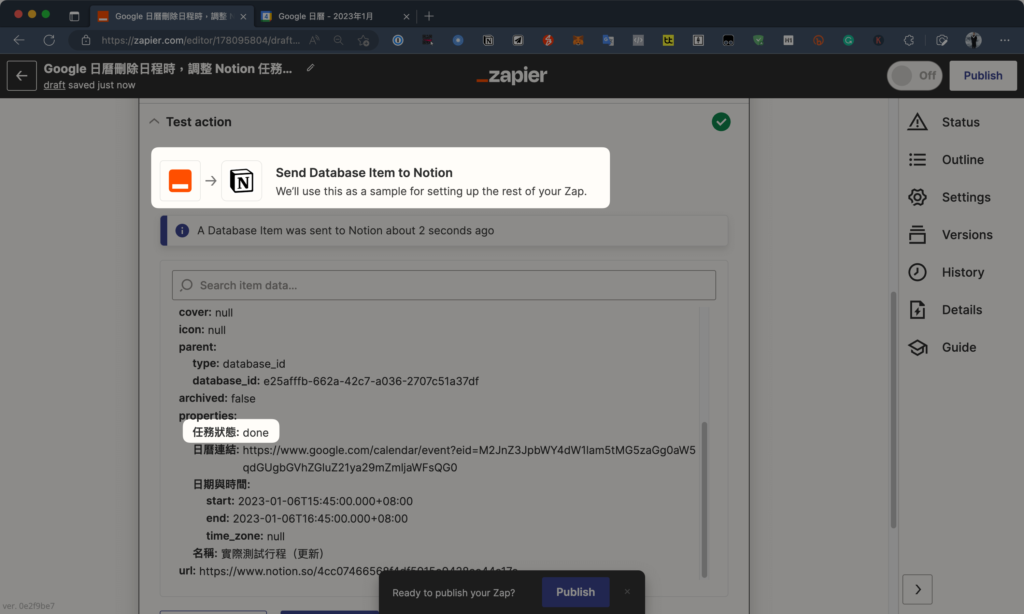Click the Notion app icon in sample card
1024x614 pixels.
242,180
